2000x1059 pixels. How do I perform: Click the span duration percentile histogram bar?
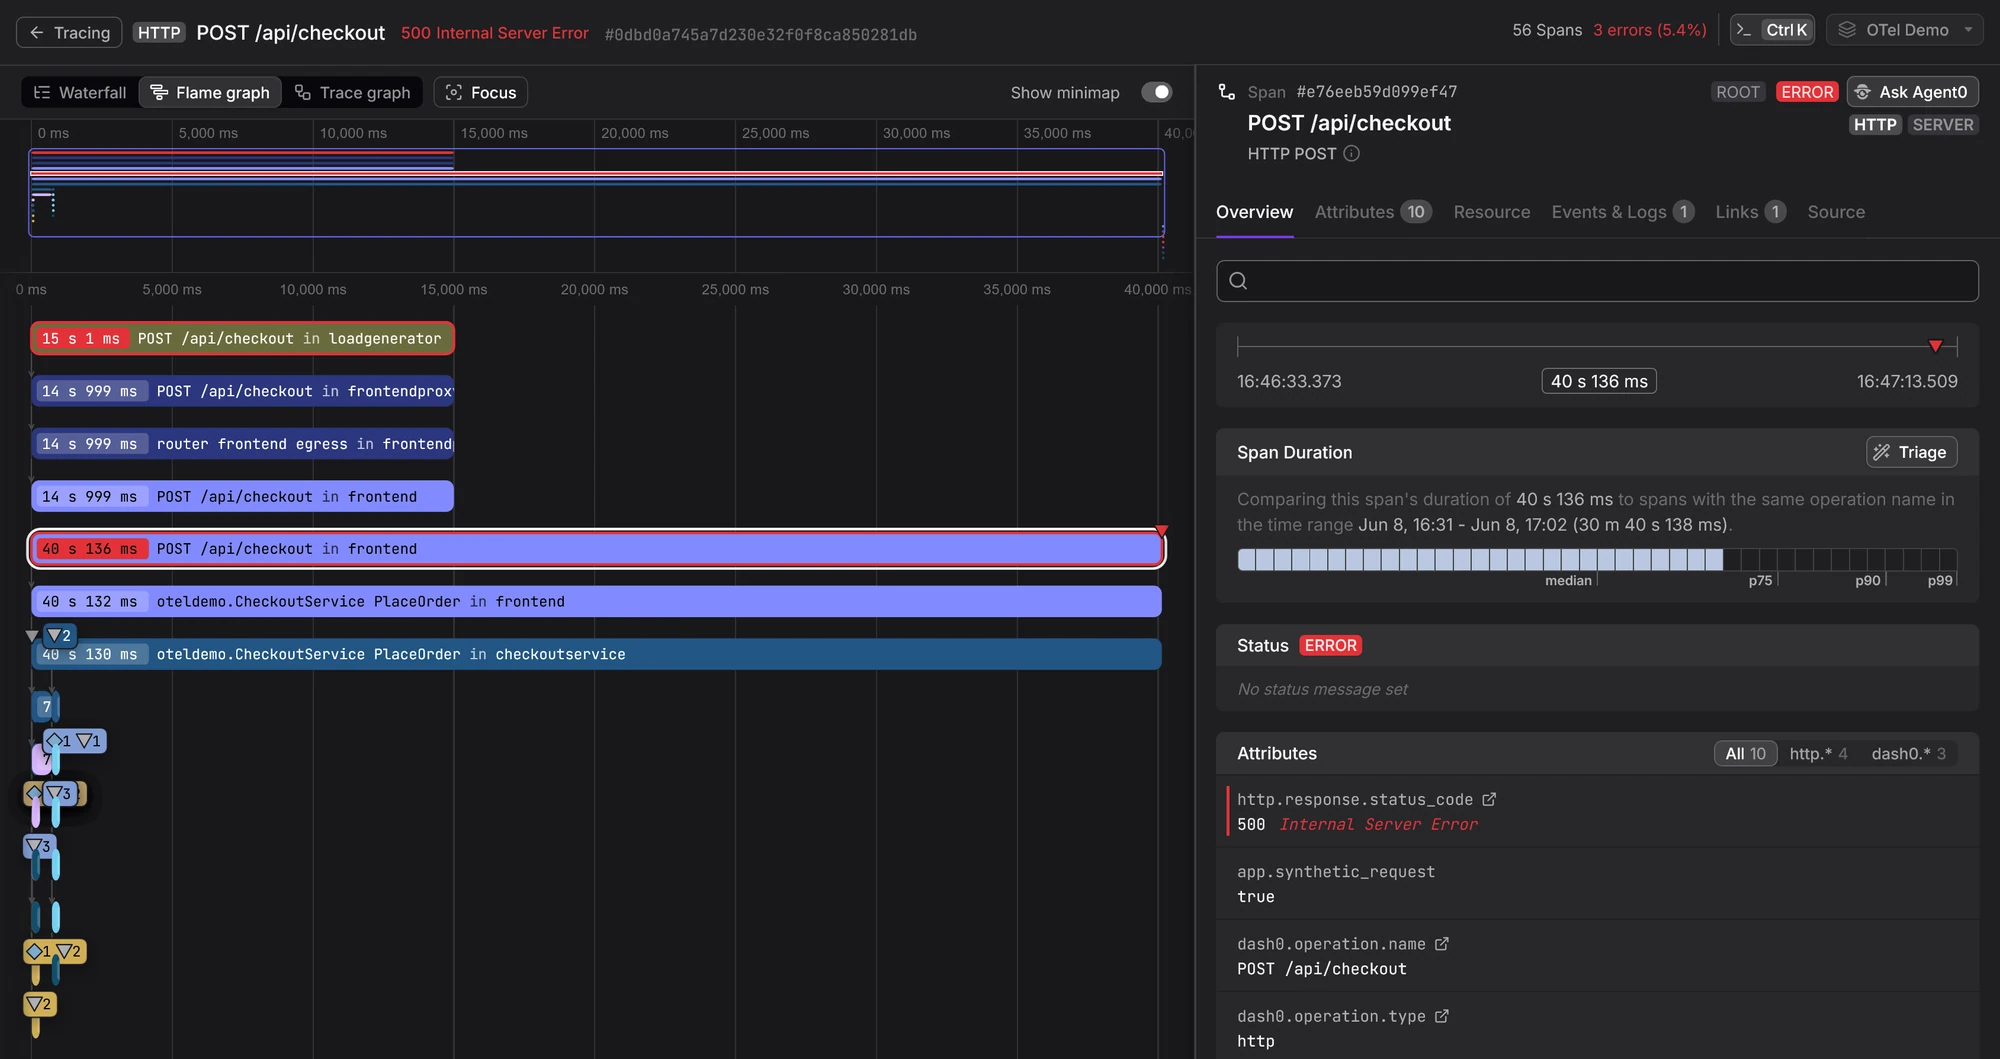[x=1597, y=560]
